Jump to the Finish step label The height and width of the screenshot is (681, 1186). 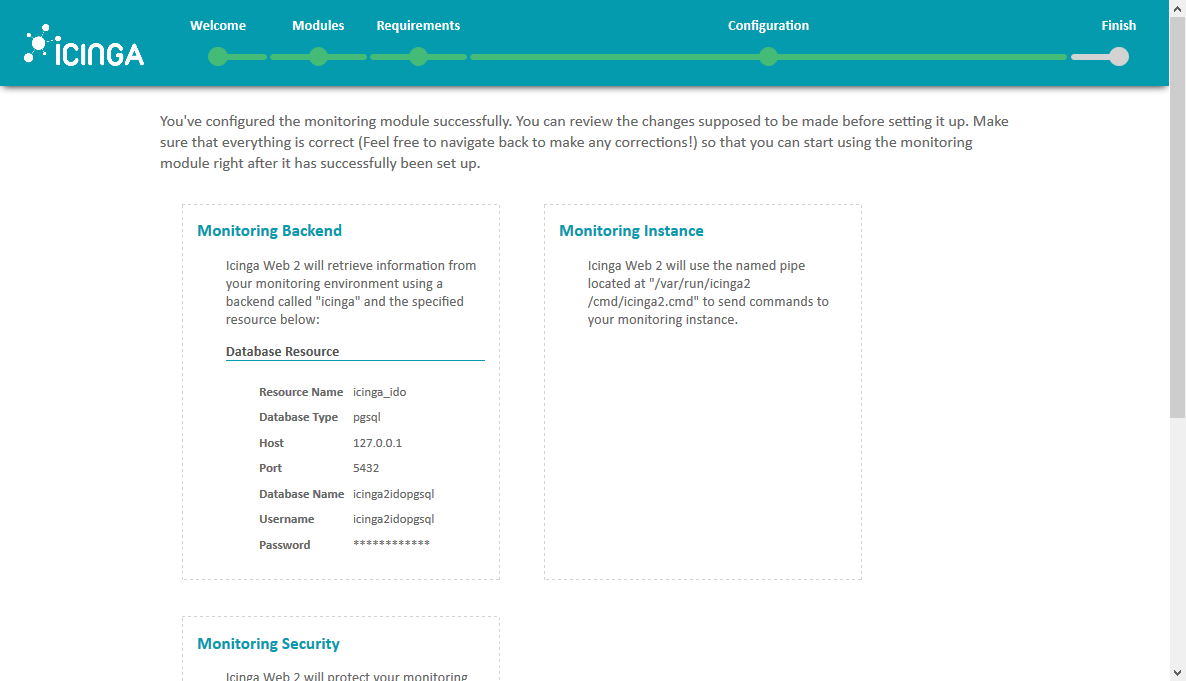1119,26
